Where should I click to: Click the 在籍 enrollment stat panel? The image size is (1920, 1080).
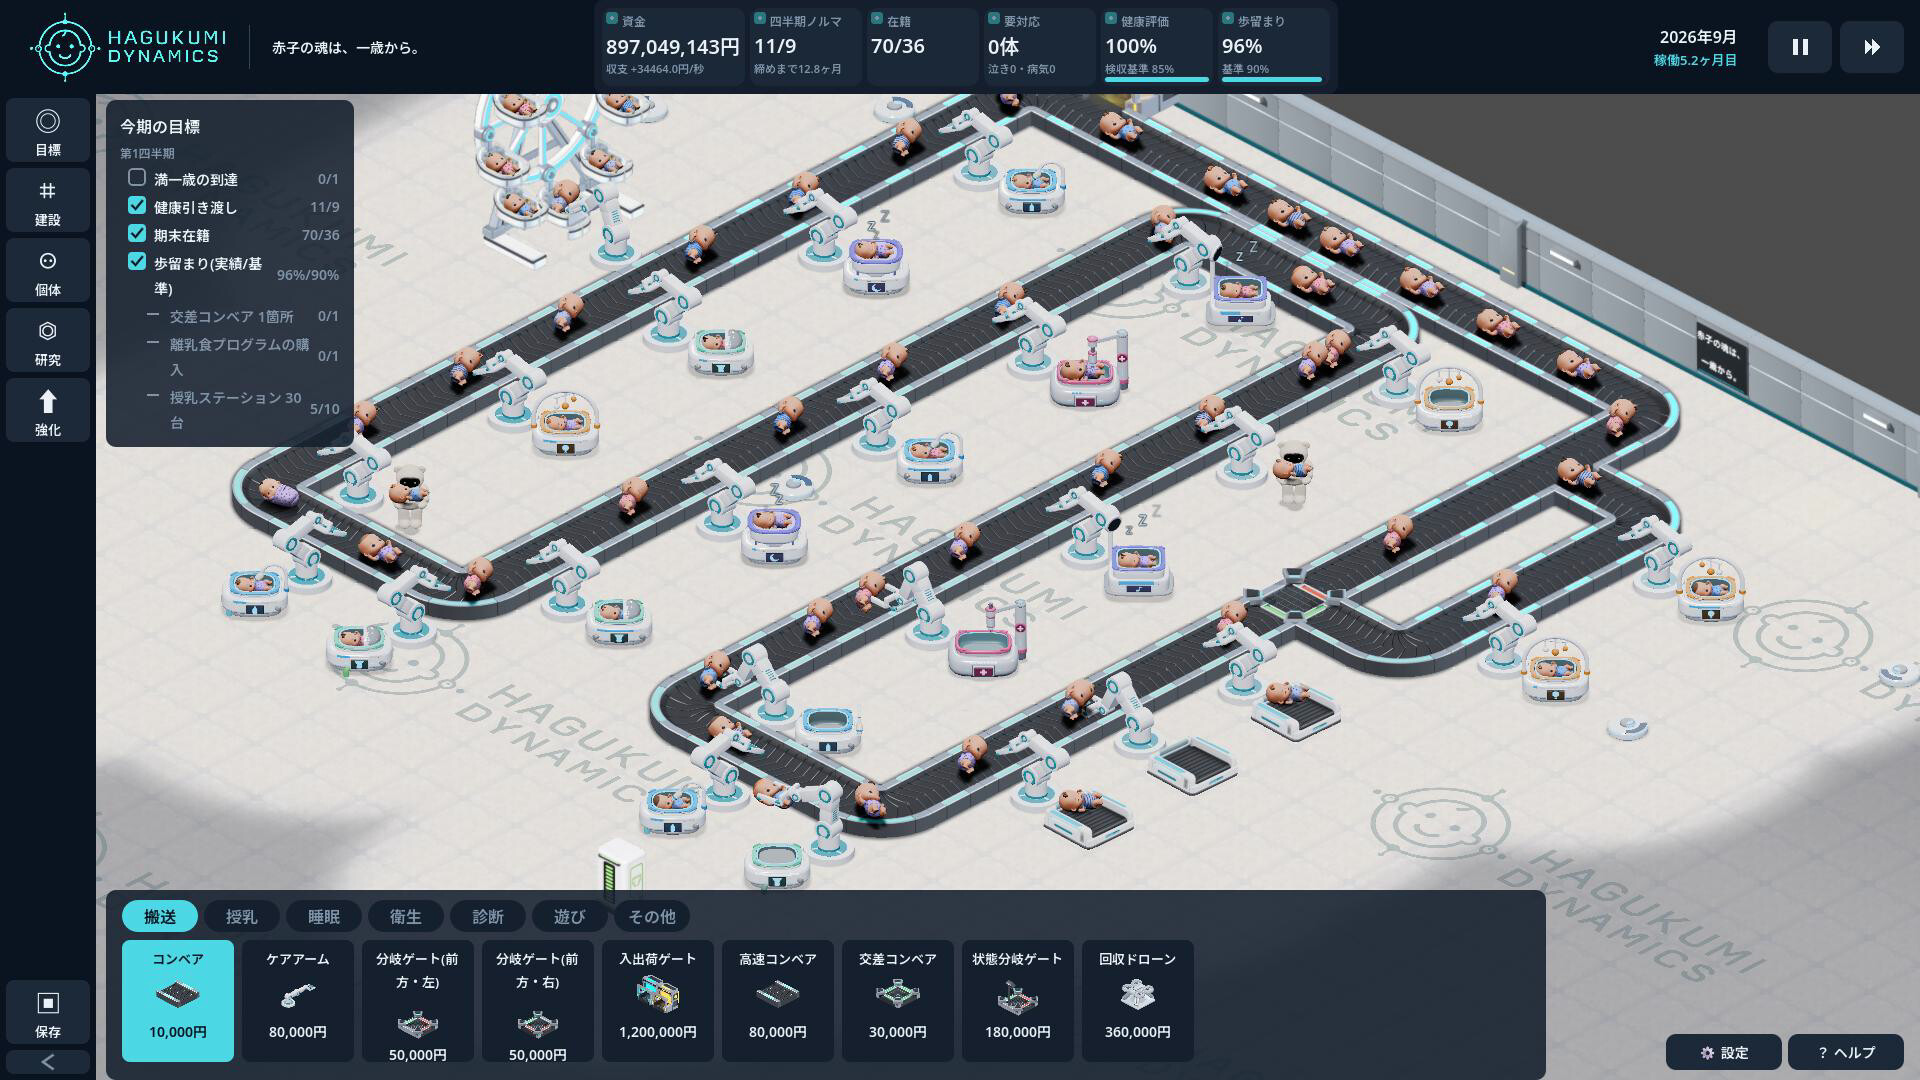pos(921,46)
